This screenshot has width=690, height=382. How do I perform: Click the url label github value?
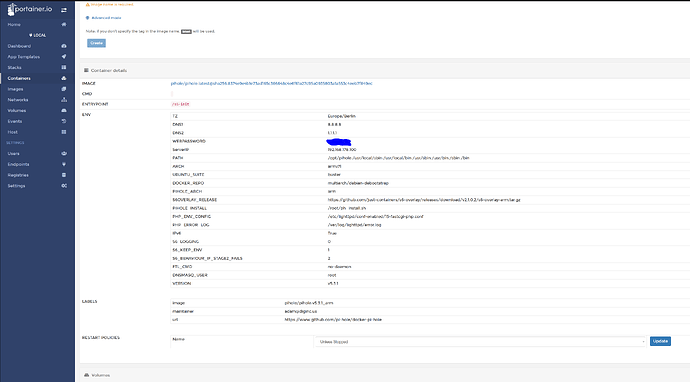tap(333, 320)
